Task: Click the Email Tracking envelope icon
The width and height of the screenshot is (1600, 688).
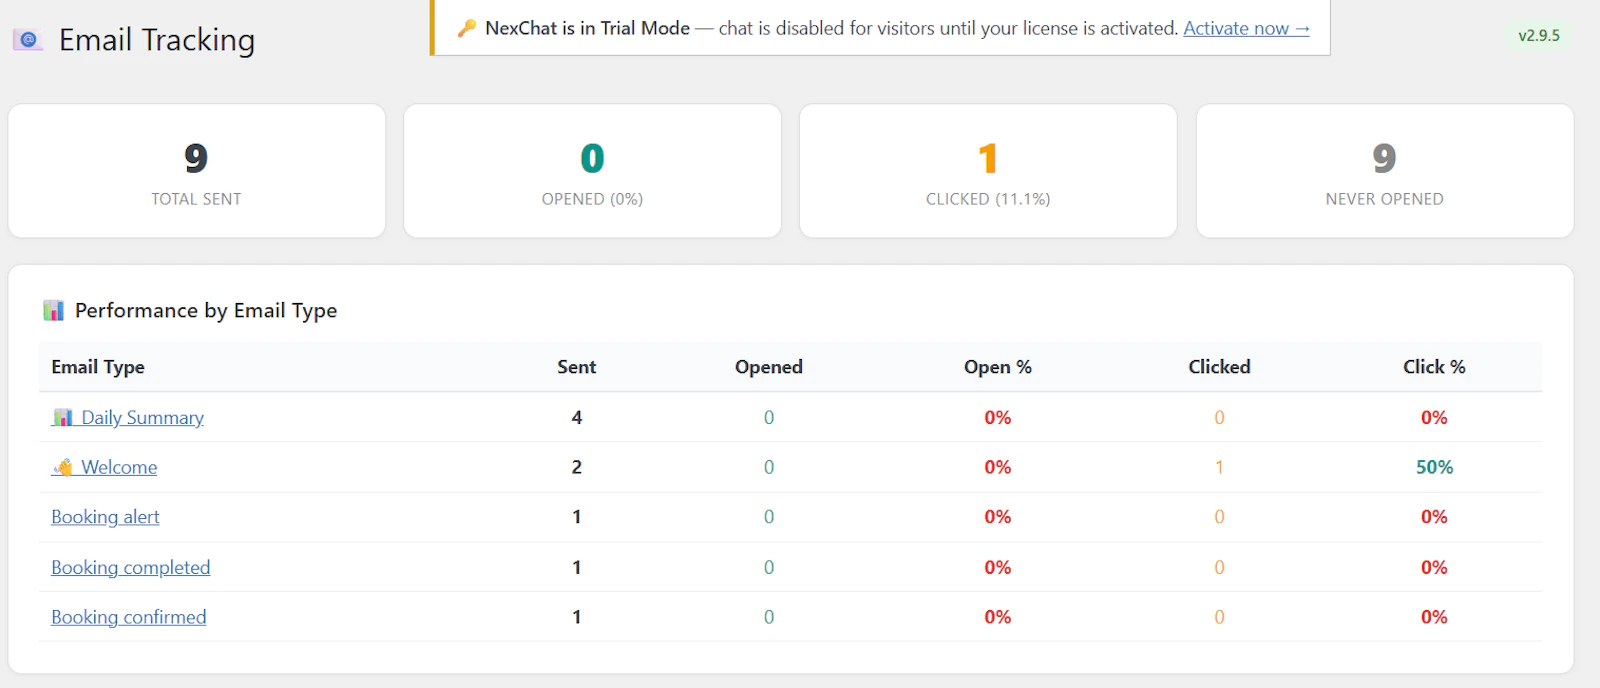Action: (28, 40)
